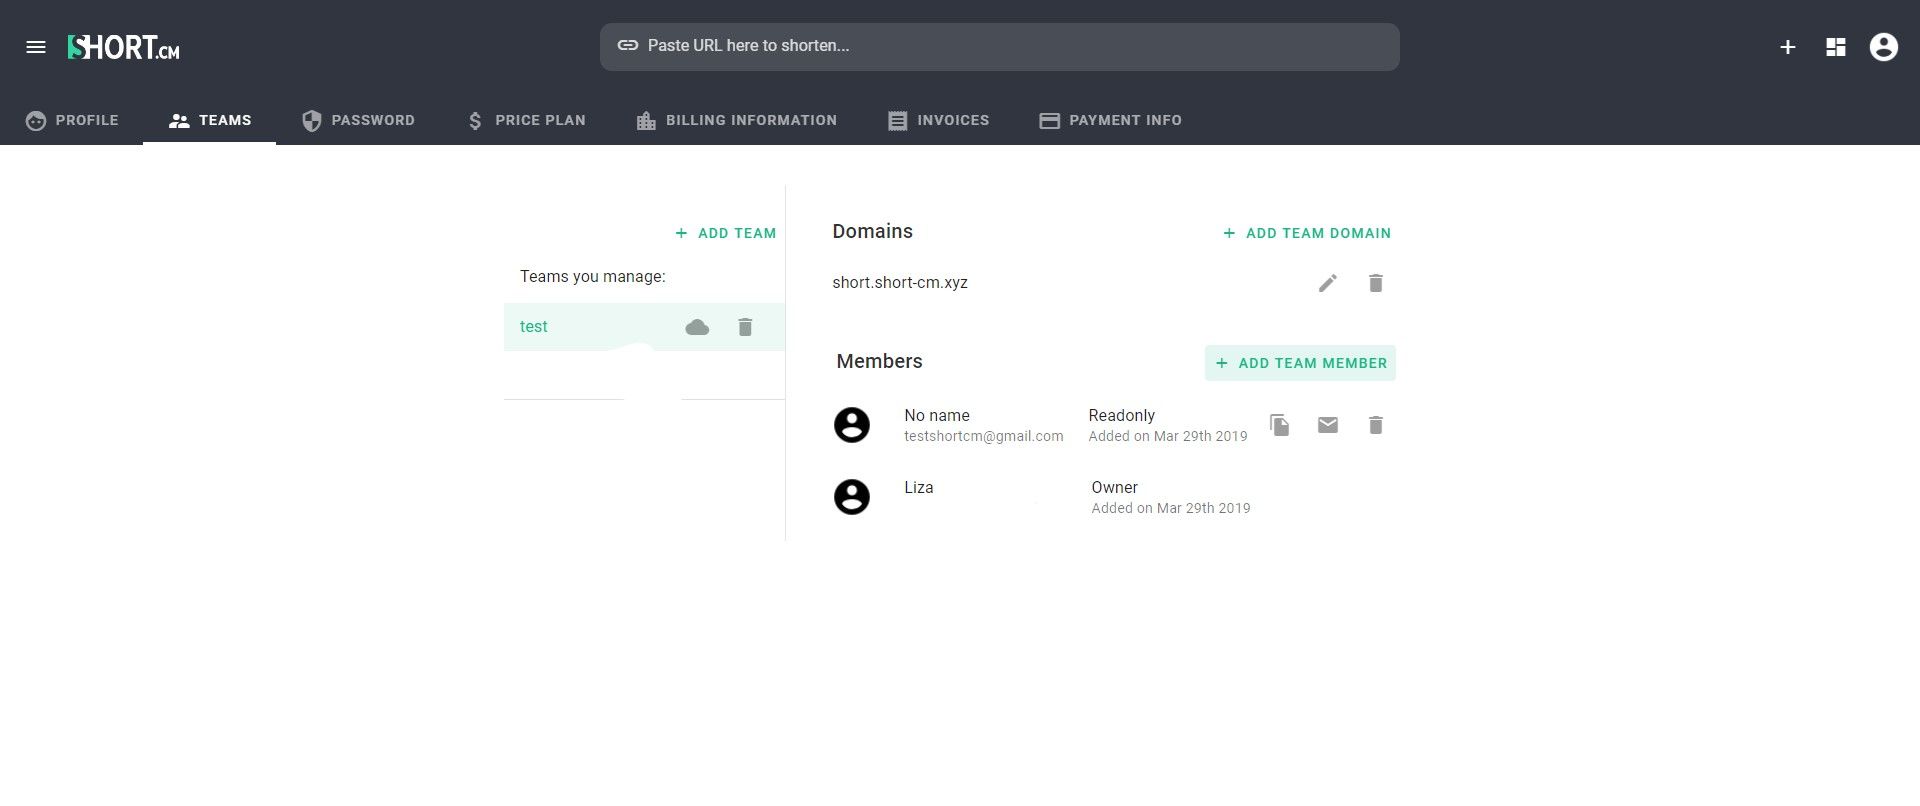This screenshot has height=806, width=1920.
Task: Go to the Password tab
Action: click(358, 120)
